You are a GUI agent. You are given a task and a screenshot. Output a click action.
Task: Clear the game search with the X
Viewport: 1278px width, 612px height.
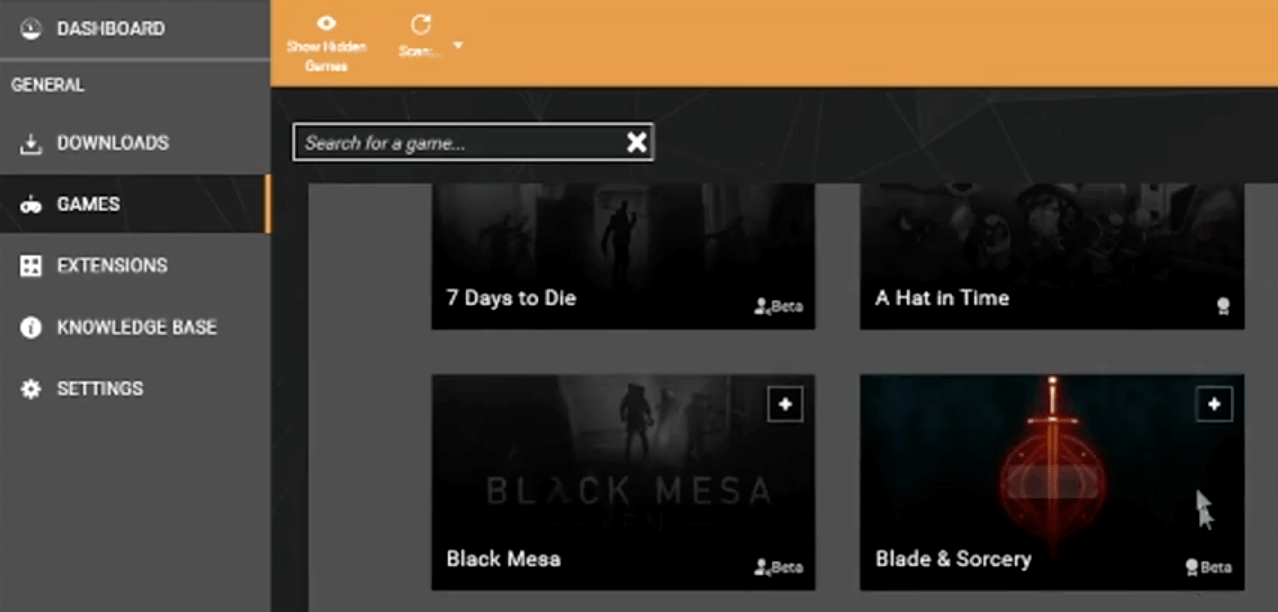click(x=637, y=143)
